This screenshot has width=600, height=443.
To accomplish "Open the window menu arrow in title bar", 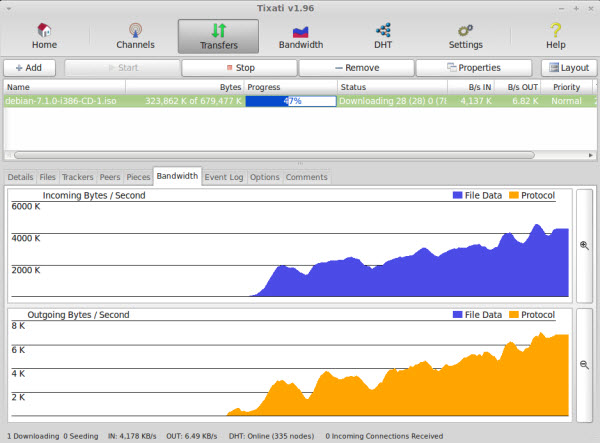I will click(8, 8).
